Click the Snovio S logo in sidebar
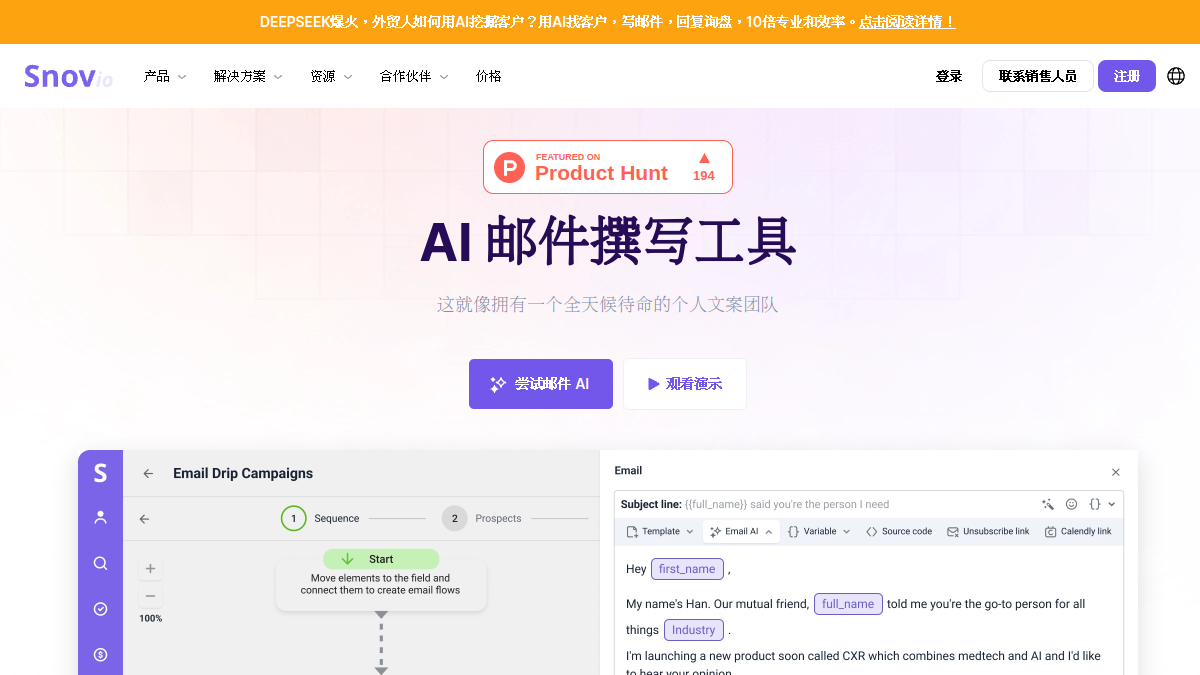The width and height of the screenshot is (1200, 675). click(100, 473)
